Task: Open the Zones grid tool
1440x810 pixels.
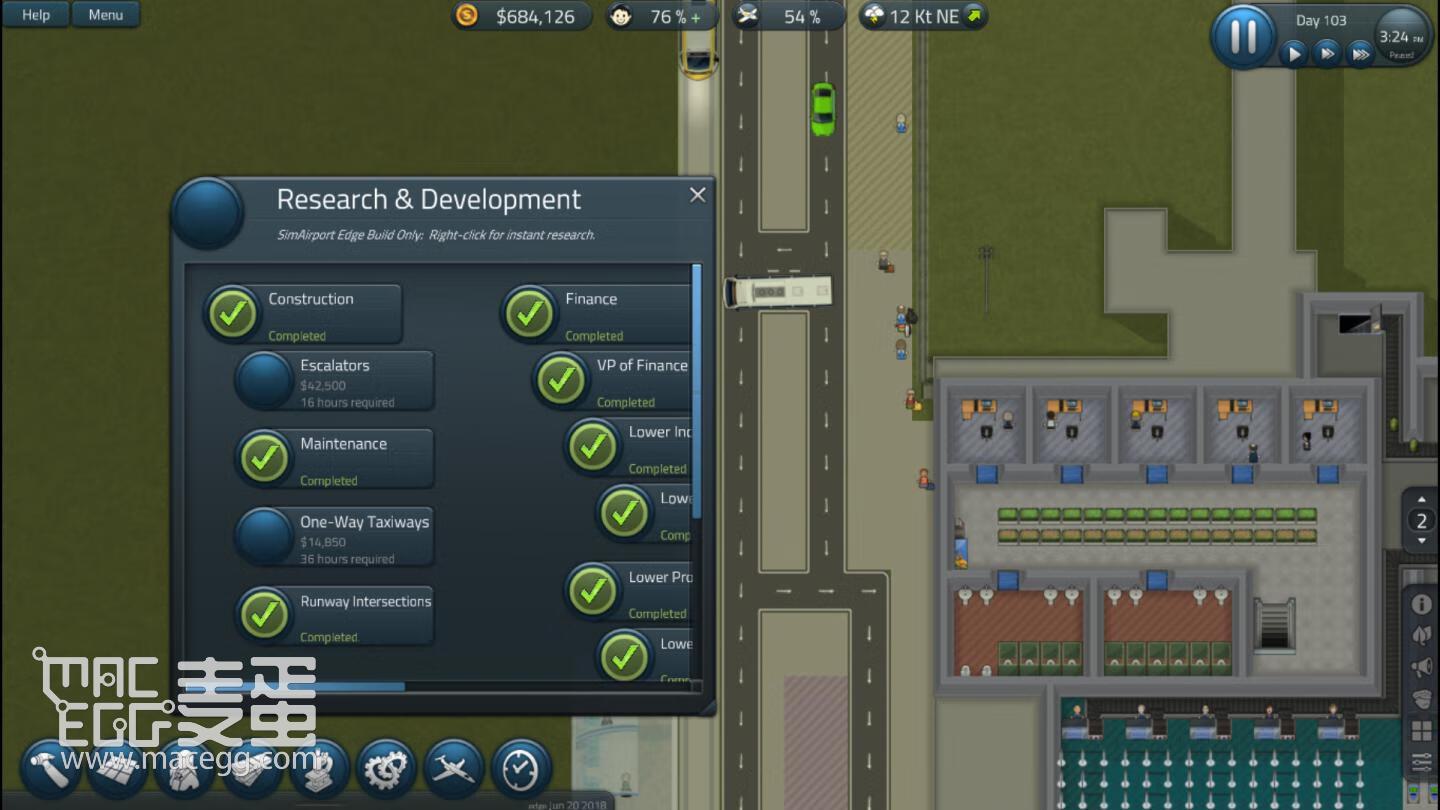Action: pos(117,768)
